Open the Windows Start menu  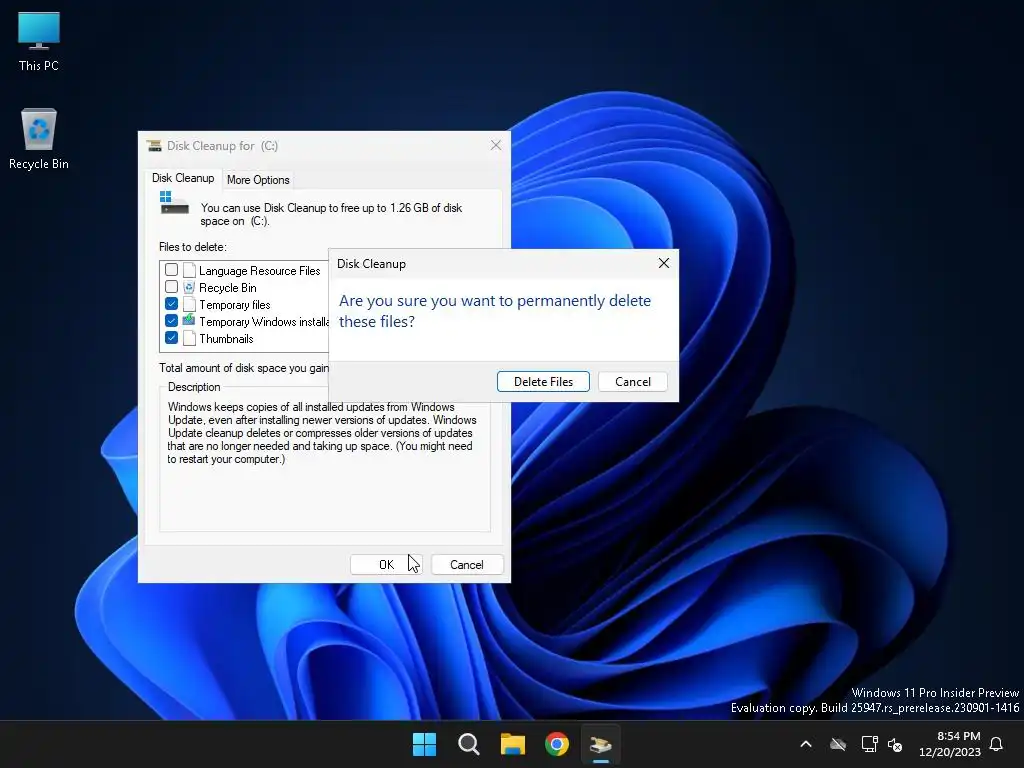(x=424, y=744)
